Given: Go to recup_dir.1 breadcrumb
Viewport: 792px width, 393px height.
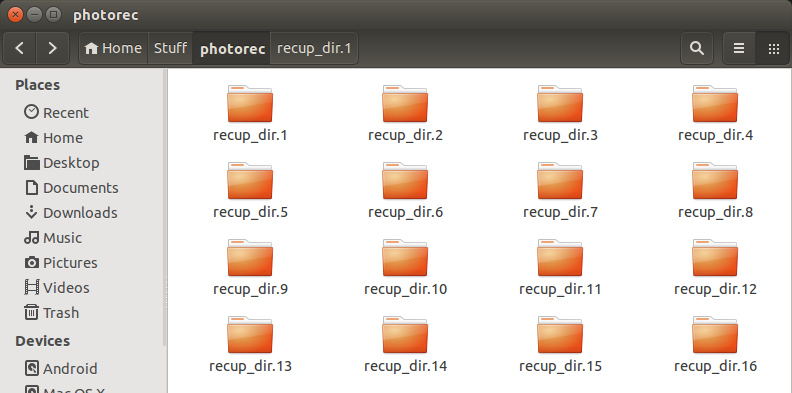Looking at the screenshot, I should 314,48.
